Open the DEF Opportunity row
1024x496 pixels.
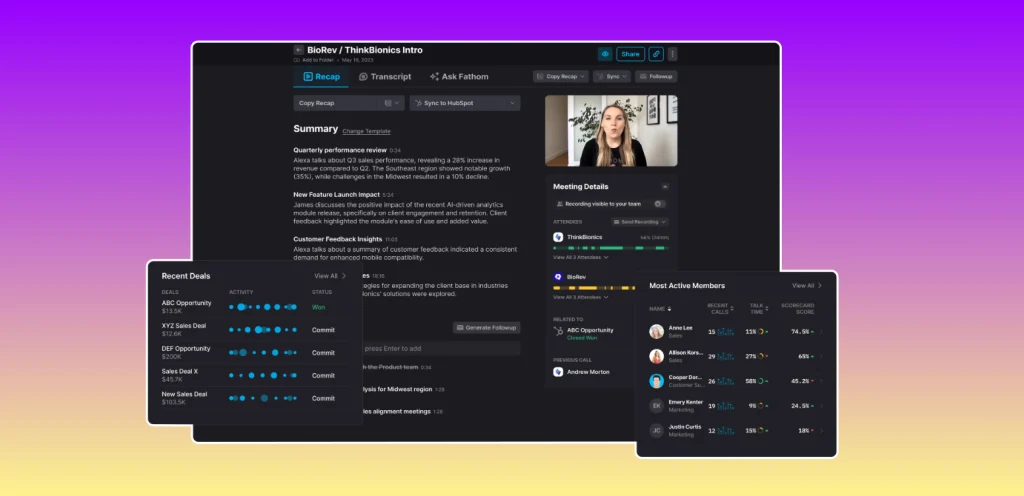coord(254,352)
